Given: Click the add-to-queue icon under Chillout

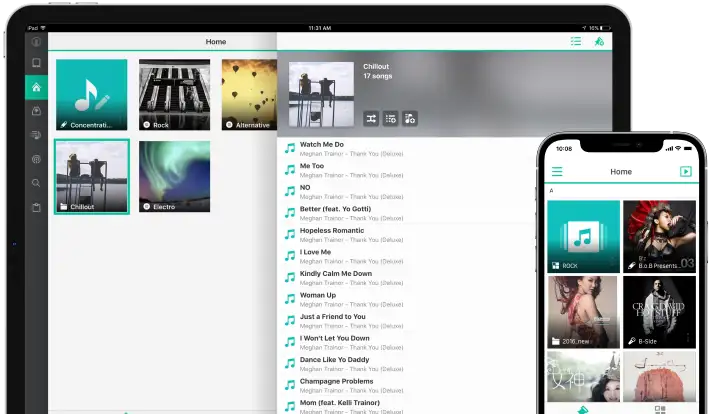Looking at the screenshot, I should tap(390, 119).
